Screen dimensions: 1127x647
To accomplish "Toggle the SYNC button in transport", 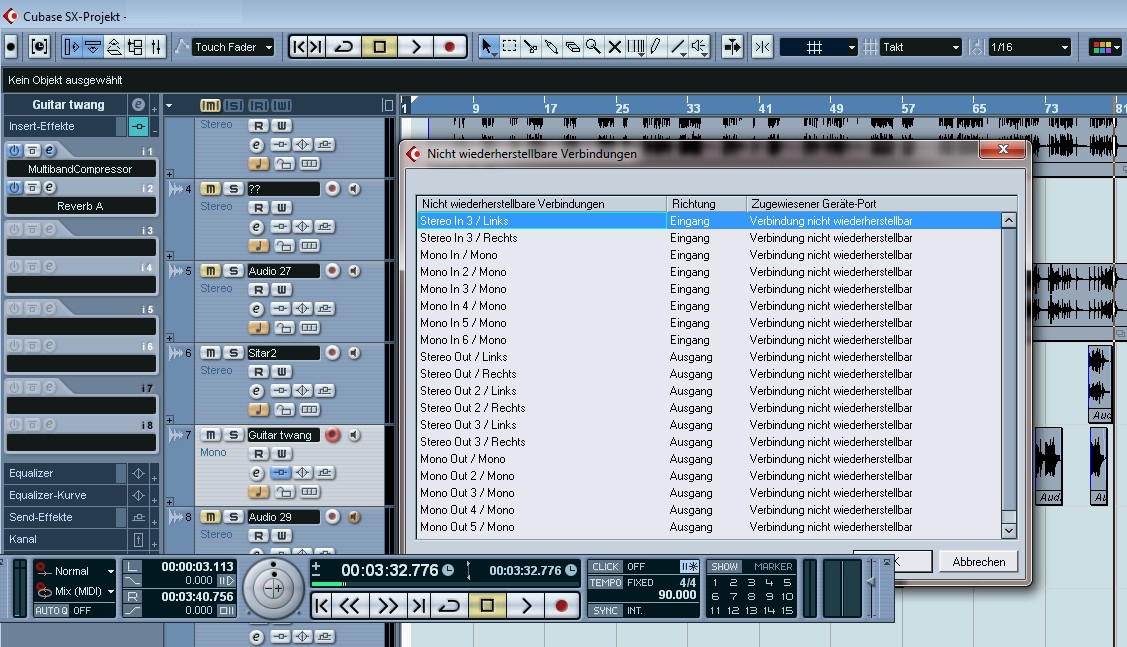I will [605, 610].
